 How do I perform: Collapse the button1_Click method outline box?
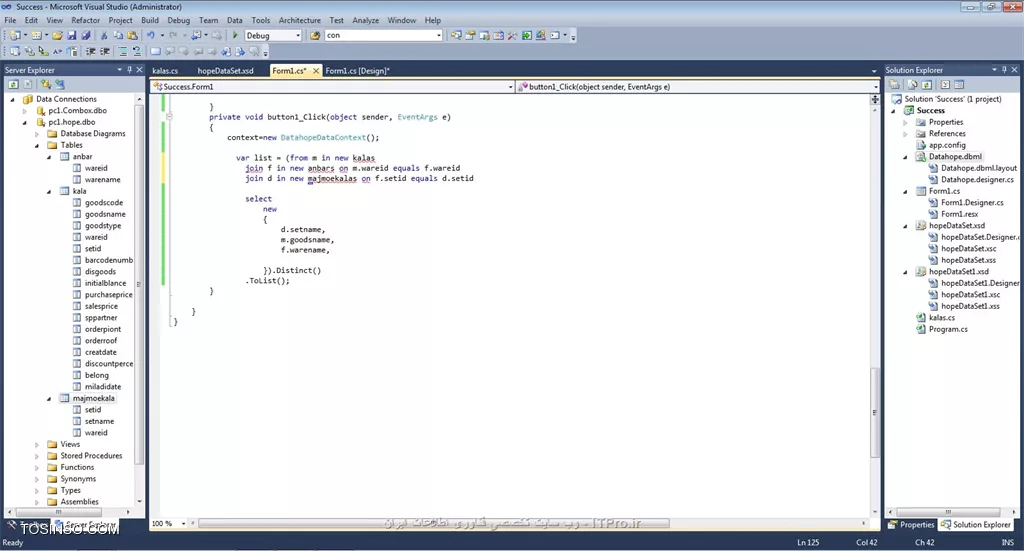(169, 117)
